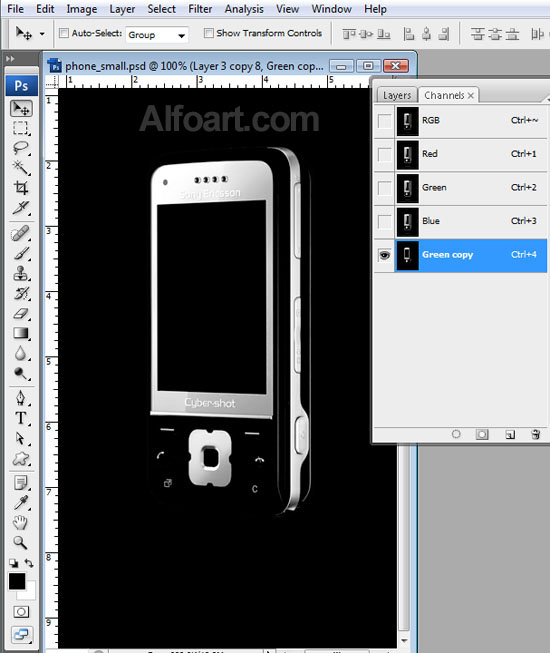Select the Dodge tool
The image size is (550, 653).
click(21, 373)
